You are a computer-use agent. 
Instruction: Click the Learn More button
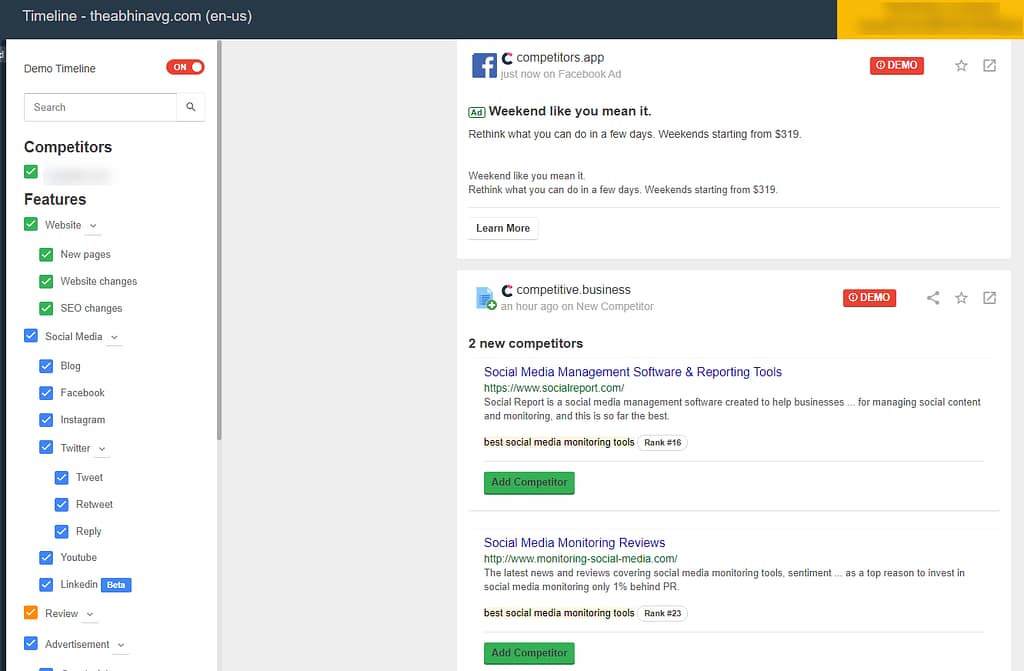[x=503, y=229]
